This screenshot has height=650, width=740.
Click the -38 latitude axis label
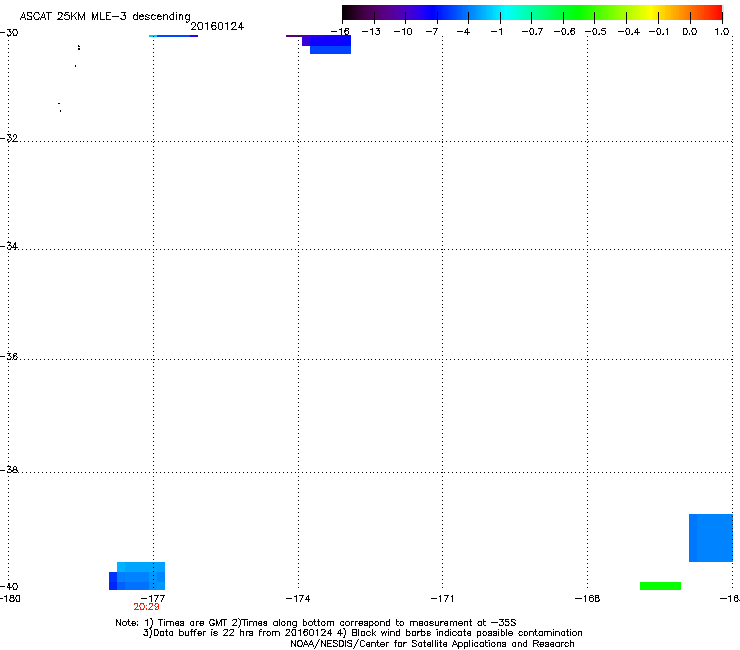[9, 469]
